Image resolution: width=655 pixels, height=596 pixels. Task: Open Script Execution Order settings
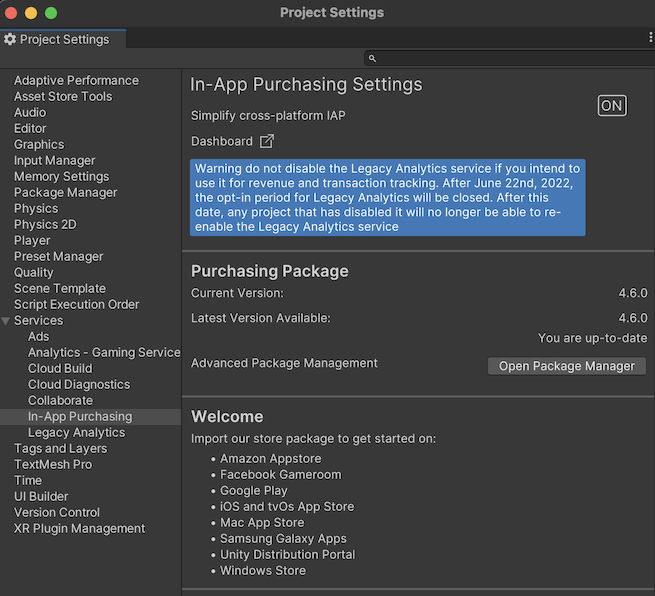(76, 305)
